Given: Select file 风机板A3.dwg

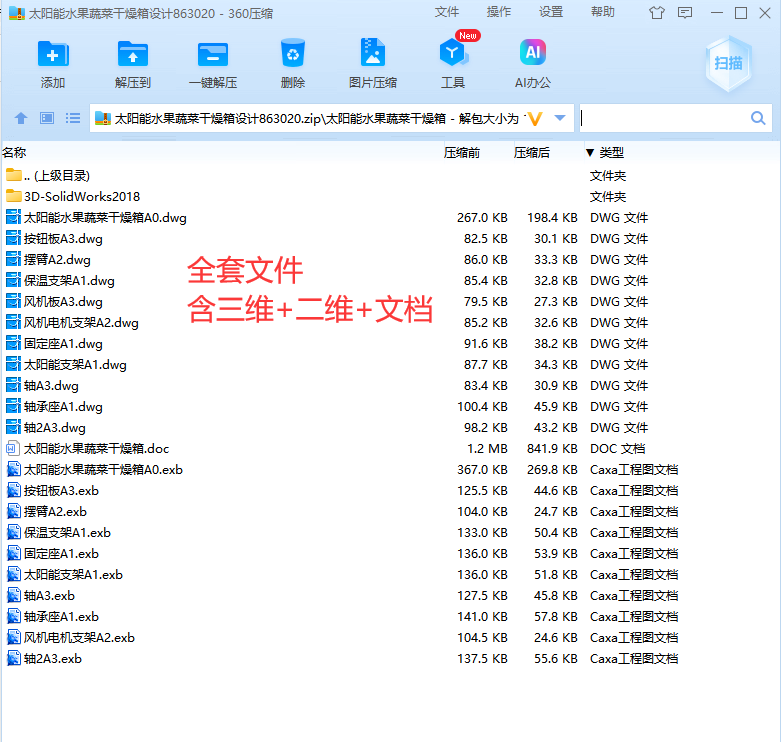Looking at the screenshot, I should click(x=63, y=301).
